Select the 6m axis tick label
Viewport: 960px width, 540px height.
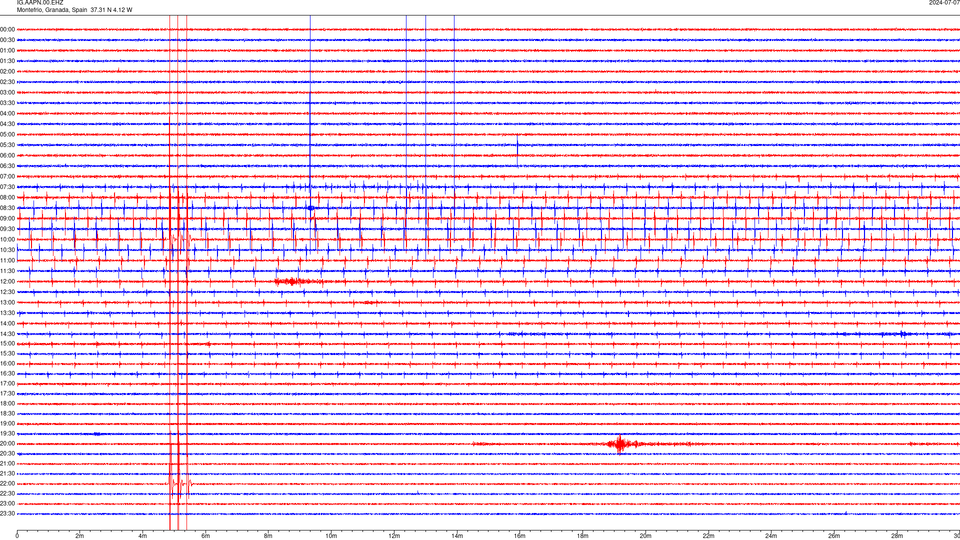206,536
